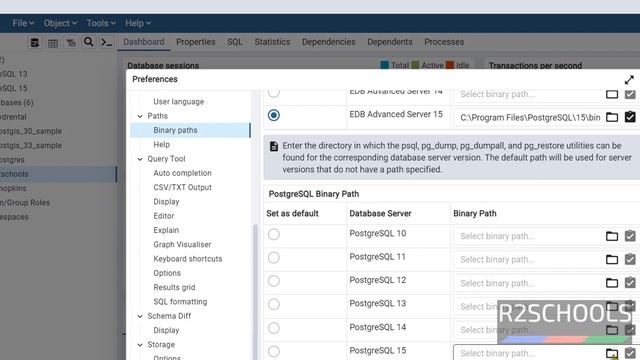Click the EDB Advanced Server 15 path field
Viewport: 640px width, 360px height.
529,118
